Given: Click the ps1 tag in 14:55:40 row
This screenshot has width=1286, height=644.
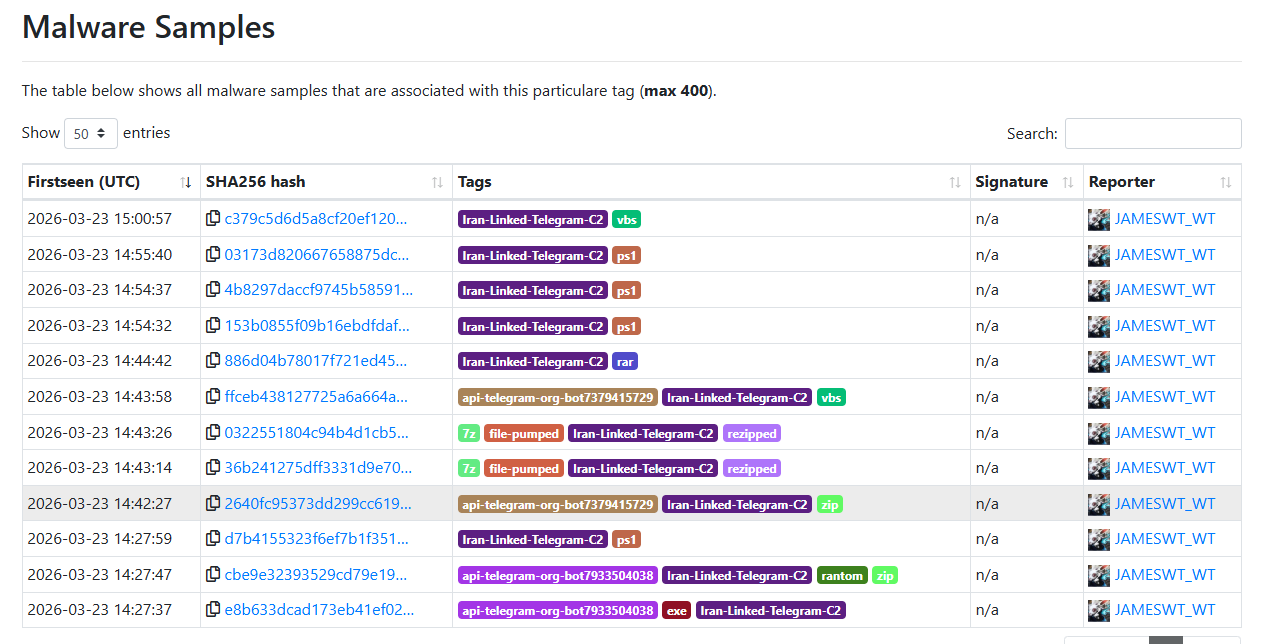Looking at the screenshot, I should [x=626, y=255].
